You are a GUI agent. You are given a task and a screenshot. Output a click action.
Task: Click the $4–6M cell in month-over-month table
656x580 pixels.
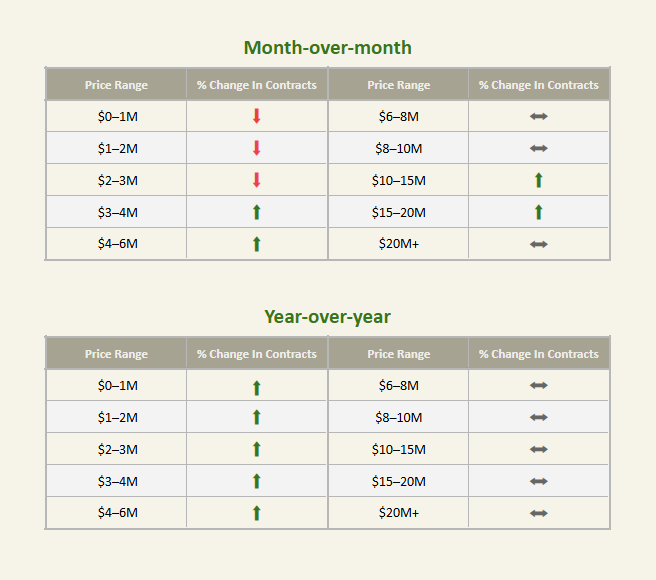118,244
